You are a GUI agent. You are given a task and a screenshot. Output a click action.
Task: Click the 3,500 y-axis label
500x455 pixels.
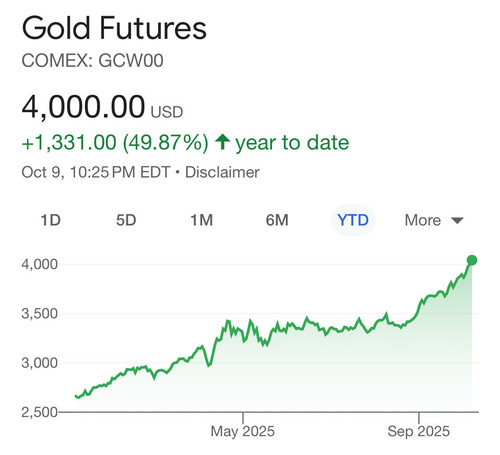pyautogui.click(x=39, y=314)
